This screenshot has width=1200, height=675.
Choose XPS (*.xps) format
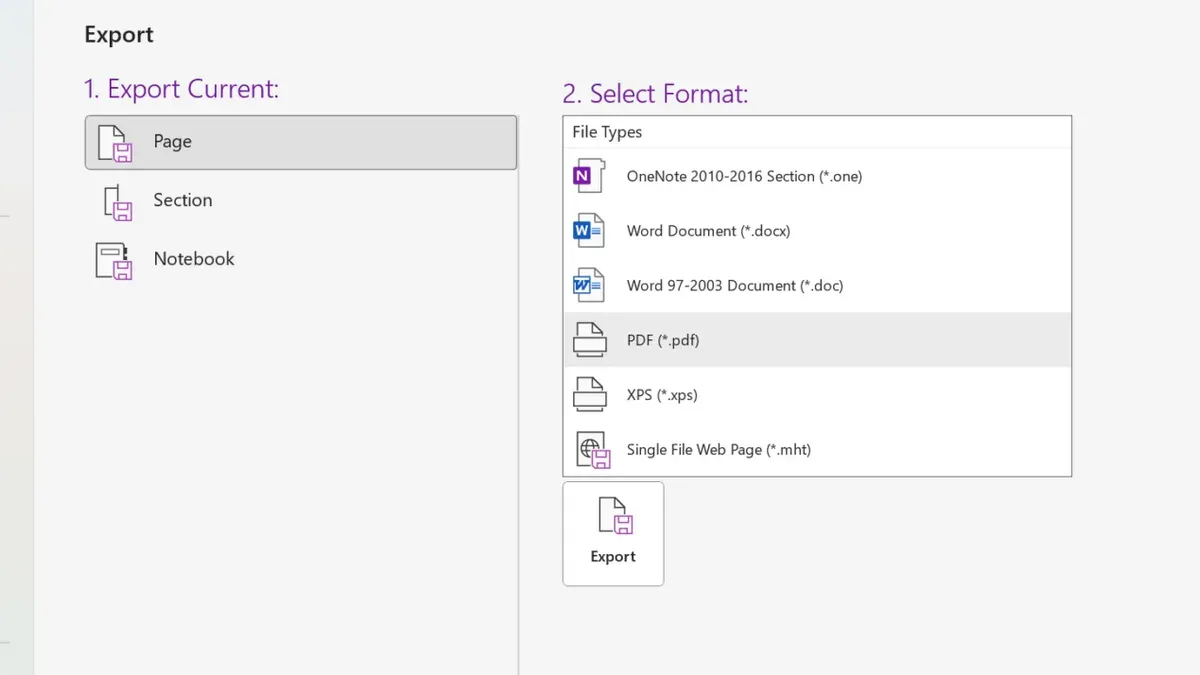817,395
